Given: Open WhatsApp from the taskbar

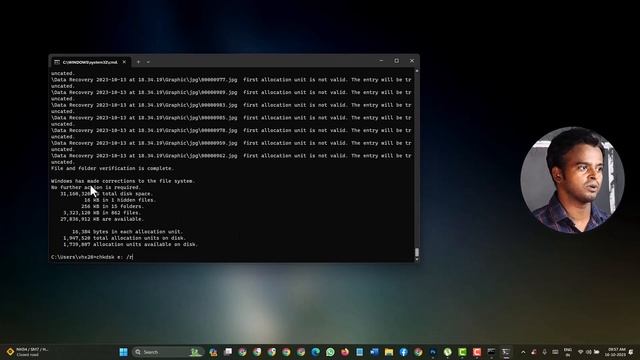Looking at the screenshot, I should tap(330, 352).
